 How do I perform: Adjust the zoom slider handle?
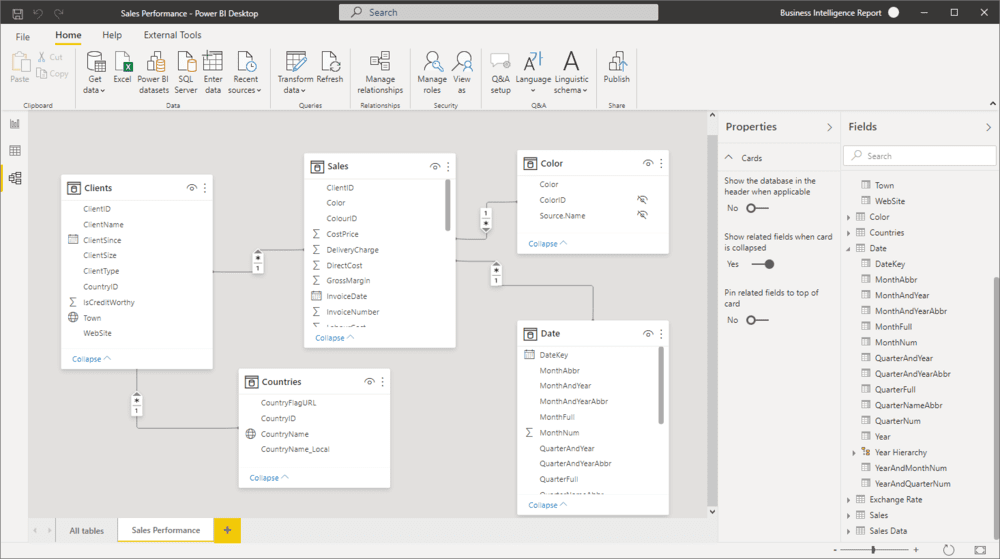pyautogui.click(x=874, y=549)
